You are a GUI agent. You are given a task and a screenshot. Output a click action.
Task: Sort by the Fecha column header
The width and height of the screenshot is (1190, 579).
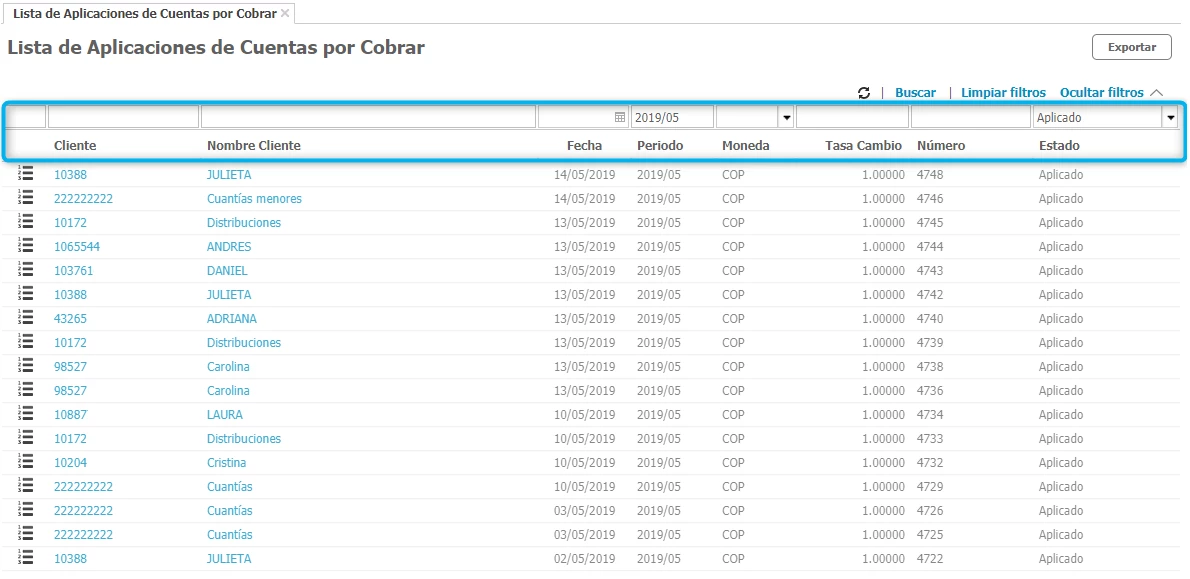coord(584,146)
